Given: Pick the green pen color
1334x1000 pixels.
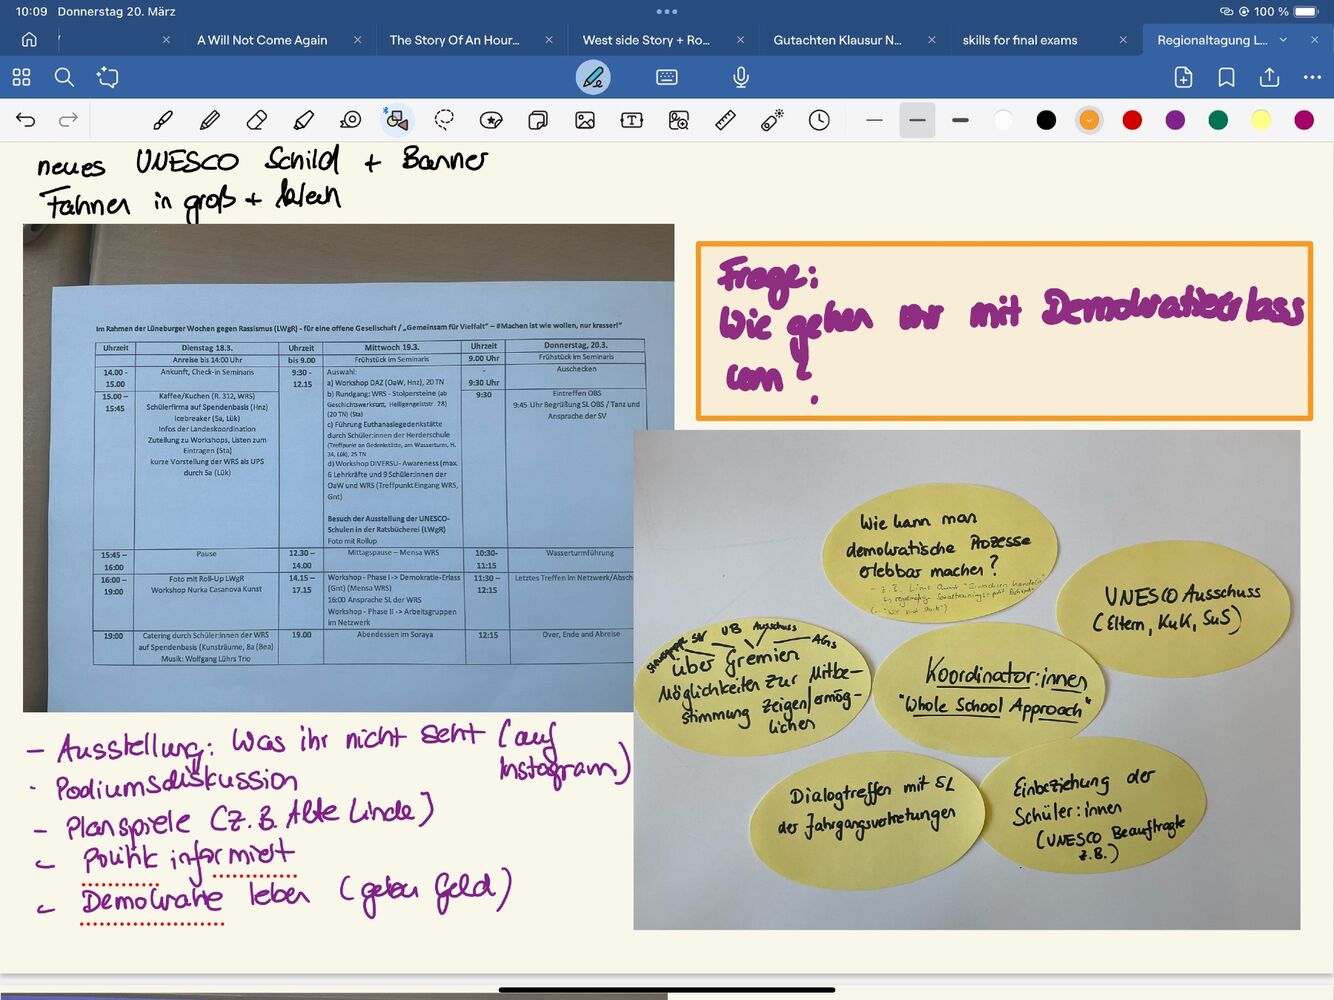Looking at the screenshot, I should click(1218, 120).
